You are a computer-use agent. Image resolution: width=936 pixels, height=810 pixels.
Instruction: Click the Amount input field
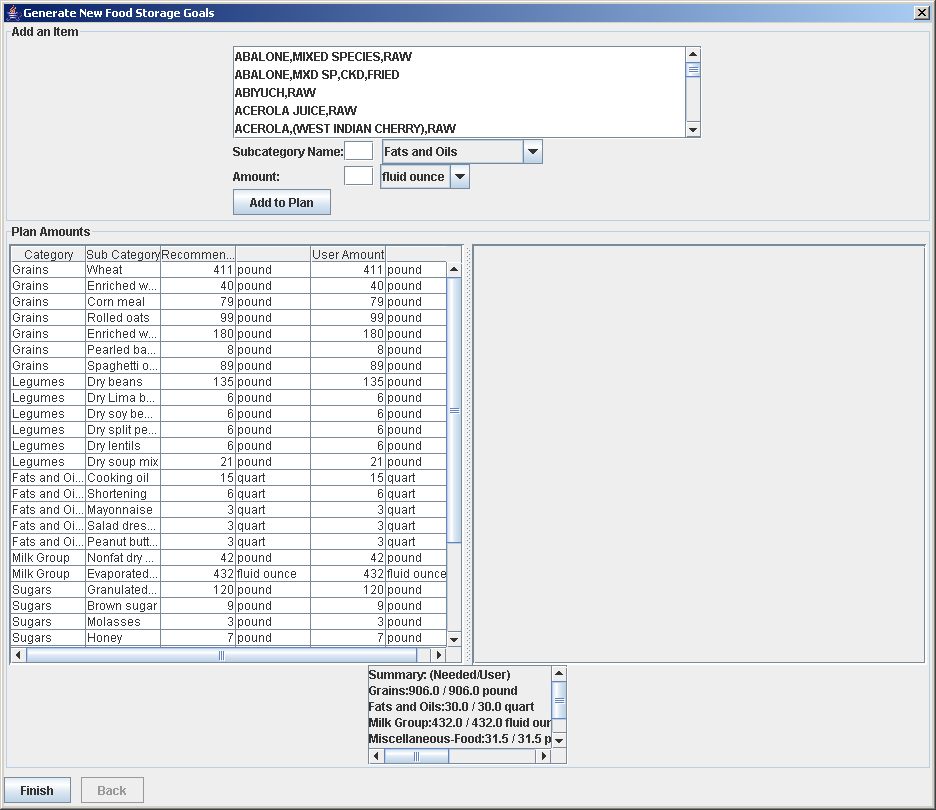[x=358, y=177]
